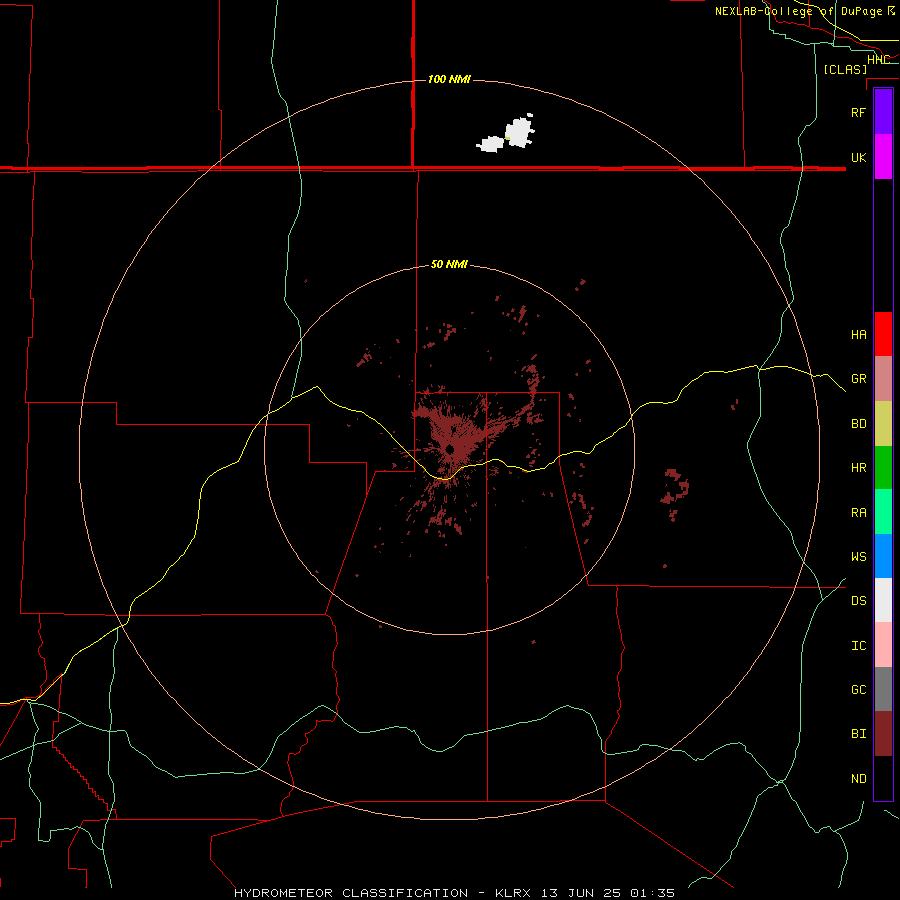Click the DS legend label
The width and height of the screenshot is (900, 900).
click(x=858, y=600)
